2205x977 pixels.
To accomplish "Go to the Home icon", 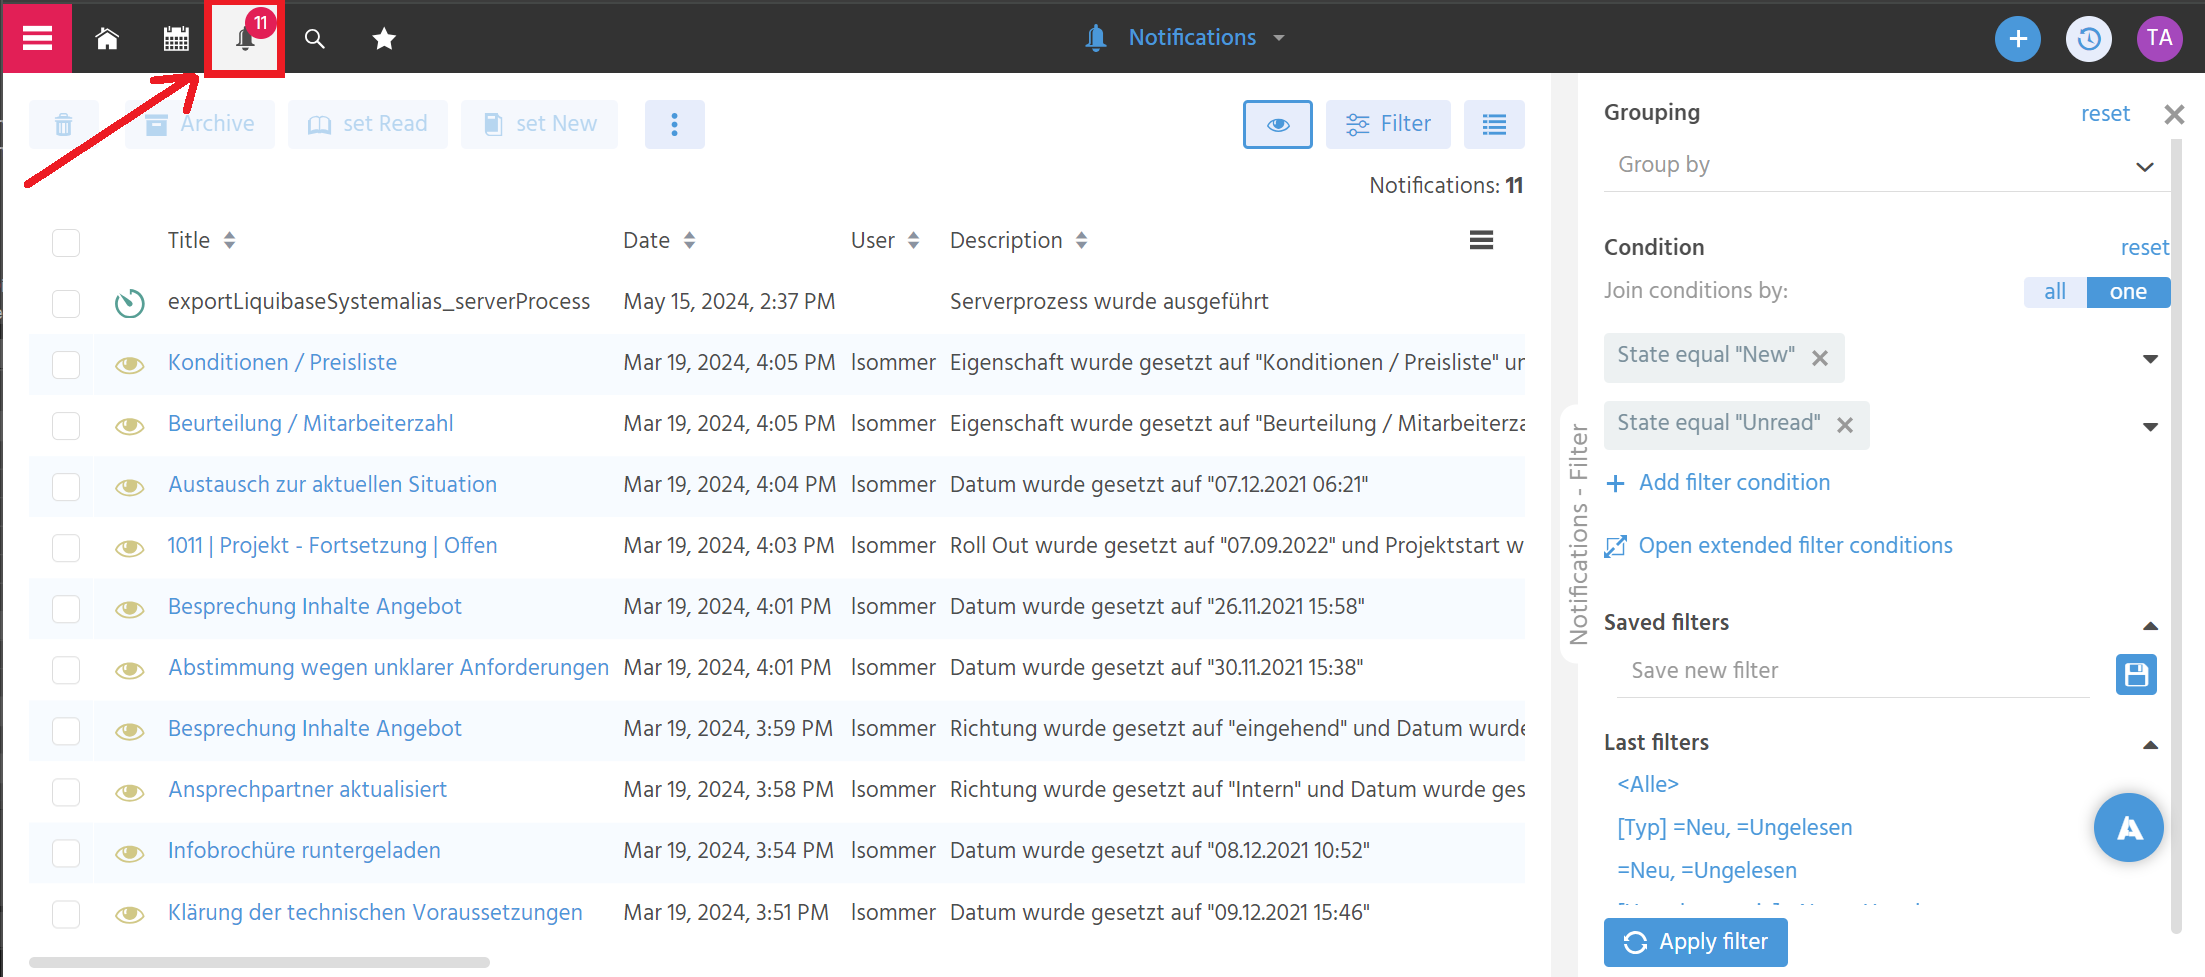I will click(x=107, y=38).
